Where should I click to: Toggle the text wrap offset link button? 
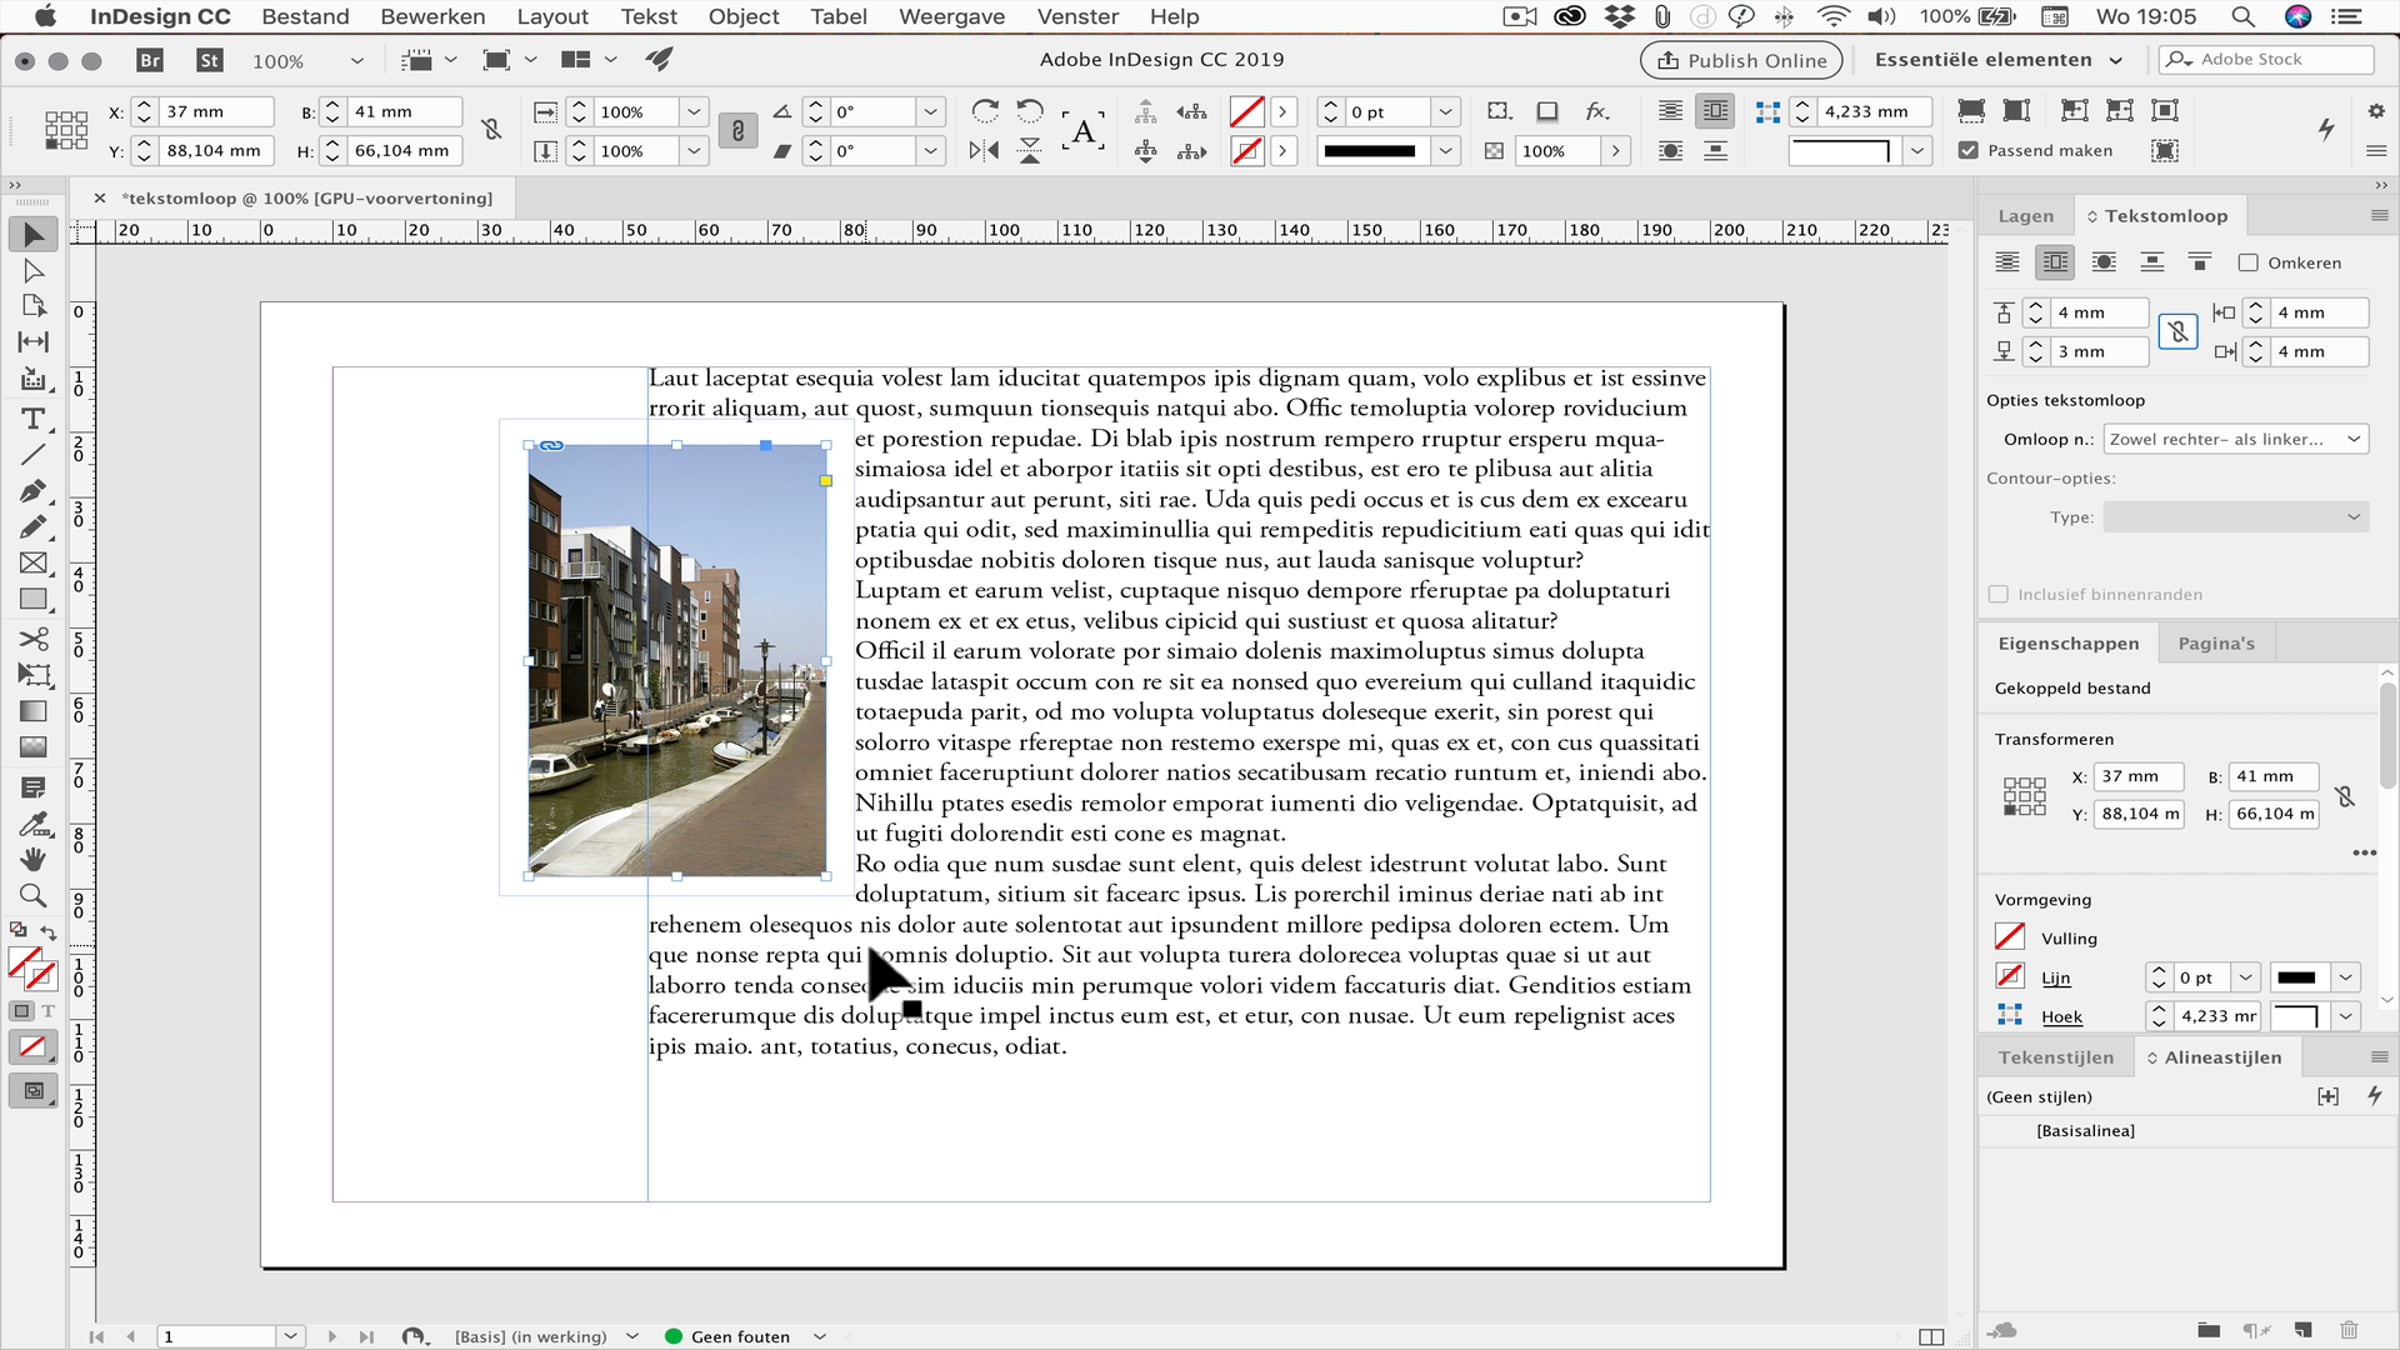pos(2178,331)
